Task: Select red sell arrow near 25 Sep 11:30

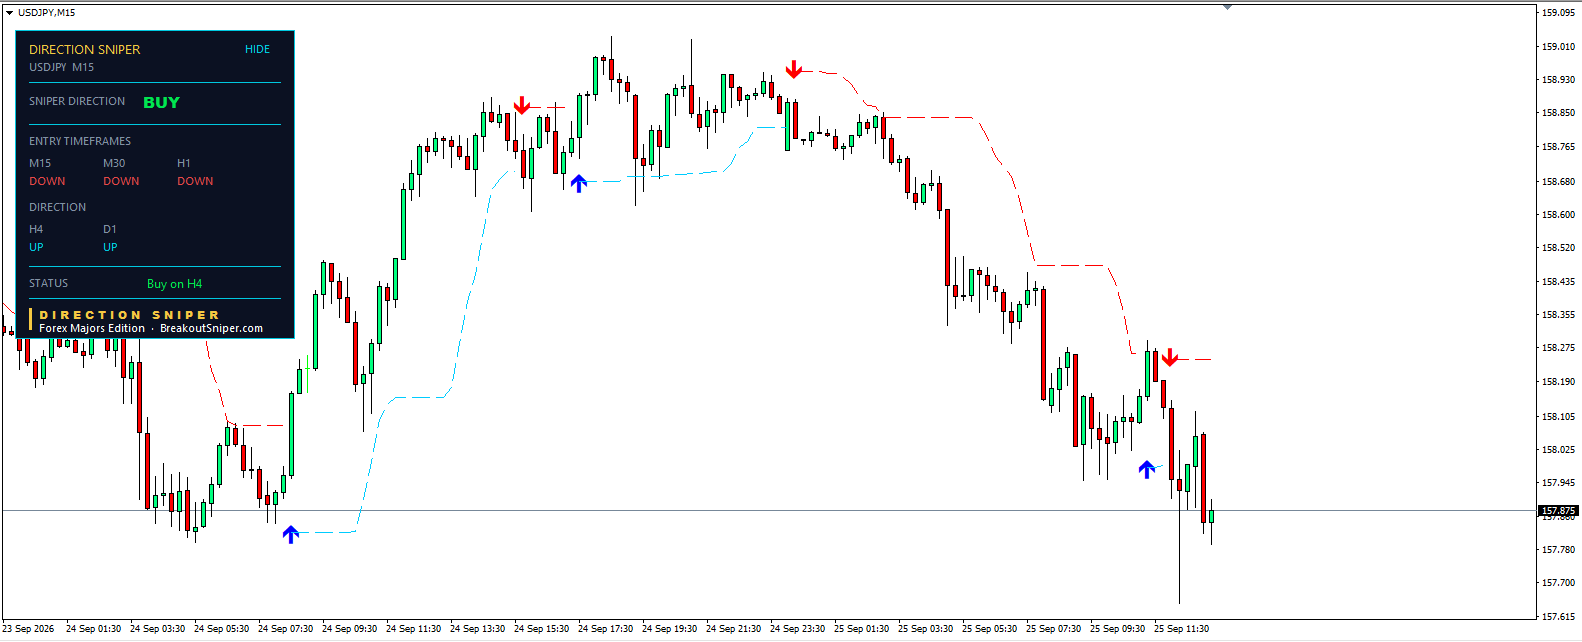Action: (1170, 357)
